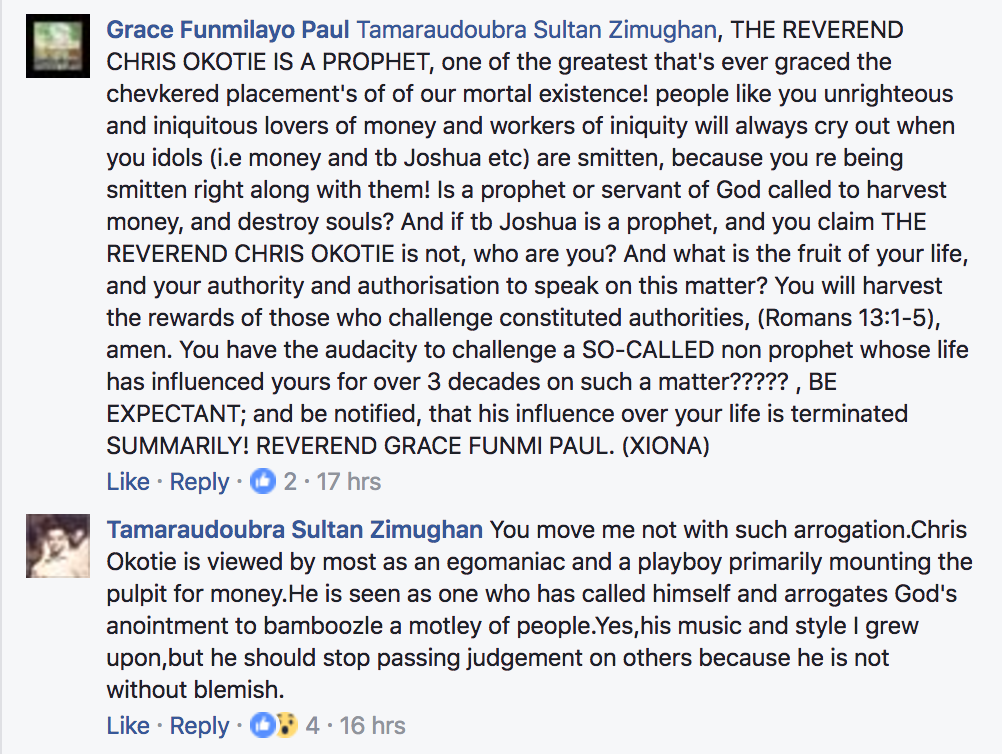Open Grace Funmilayo Paul's profile via name

228,30
